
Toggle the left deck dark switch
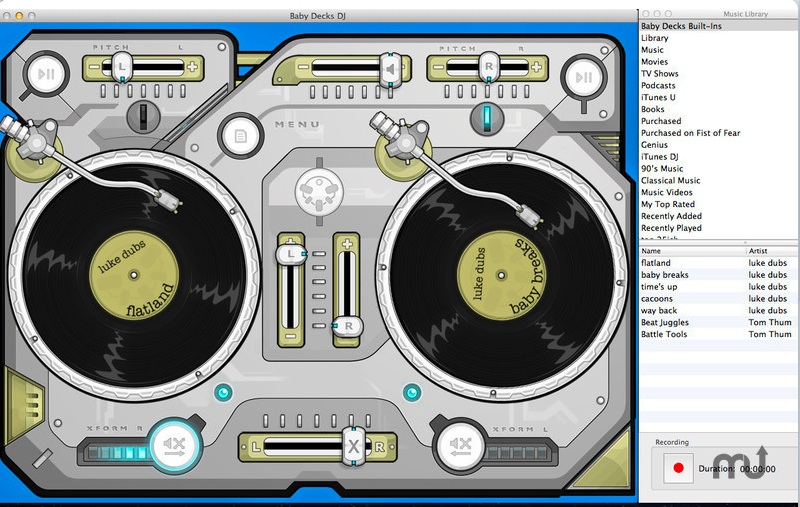(143, 117)
